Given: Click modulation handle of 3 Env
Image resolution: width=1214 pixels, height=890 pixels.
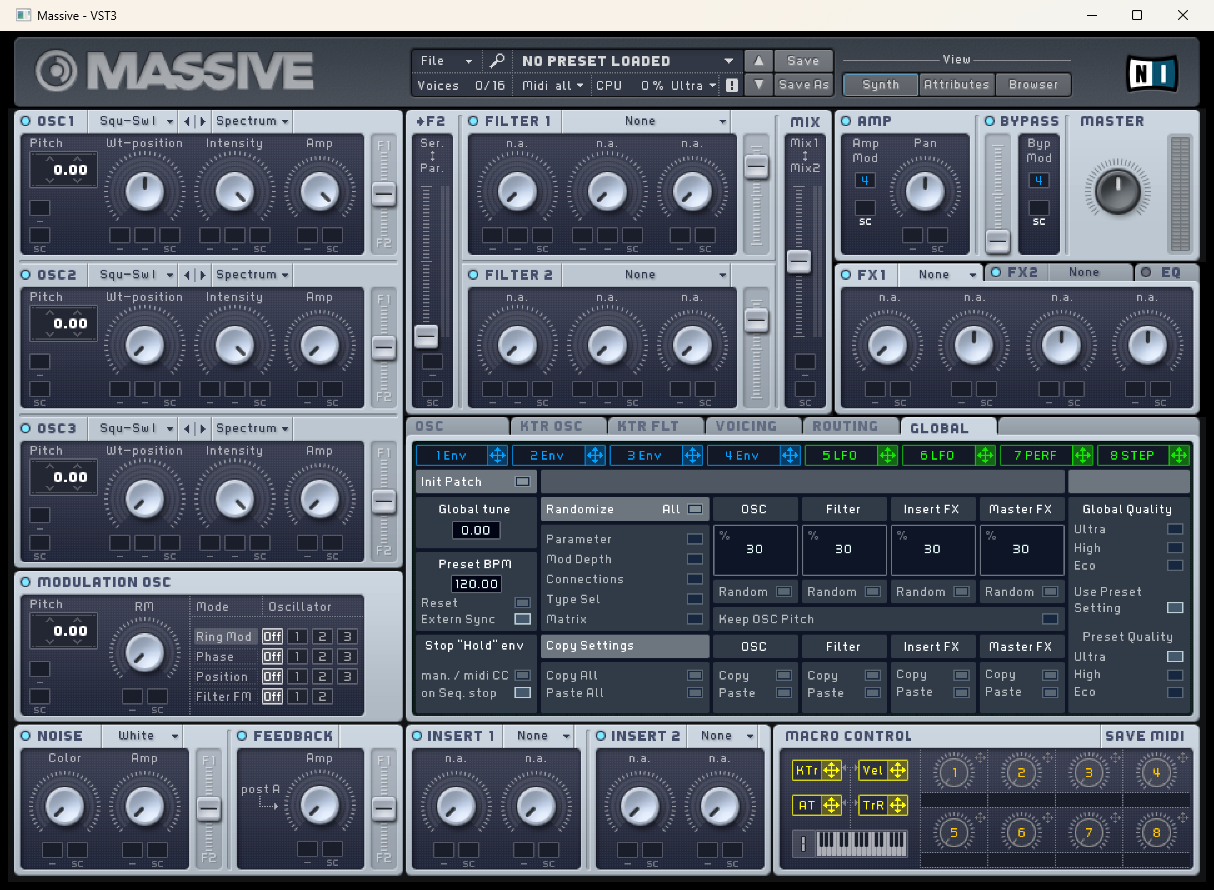Looking at the screenshot, I should [692, 456].
